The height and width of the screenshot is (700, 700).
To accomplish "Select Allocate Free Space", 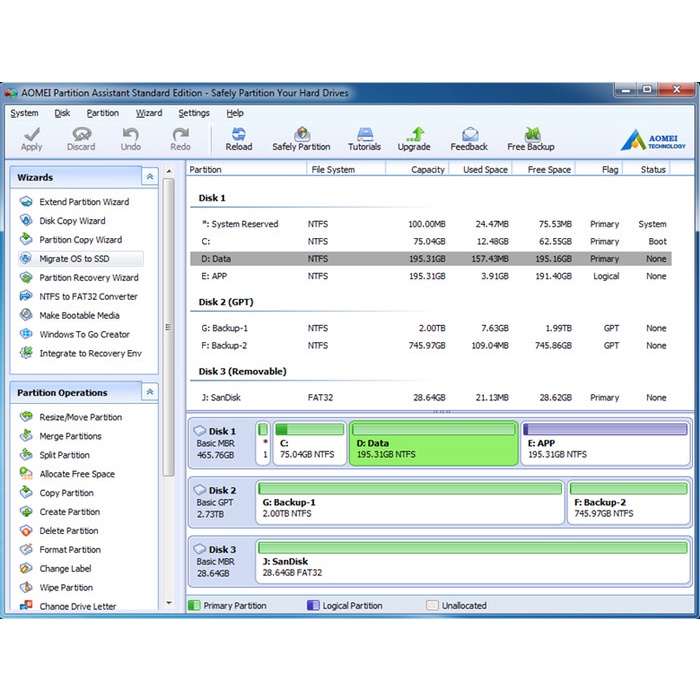I will 77,474.
